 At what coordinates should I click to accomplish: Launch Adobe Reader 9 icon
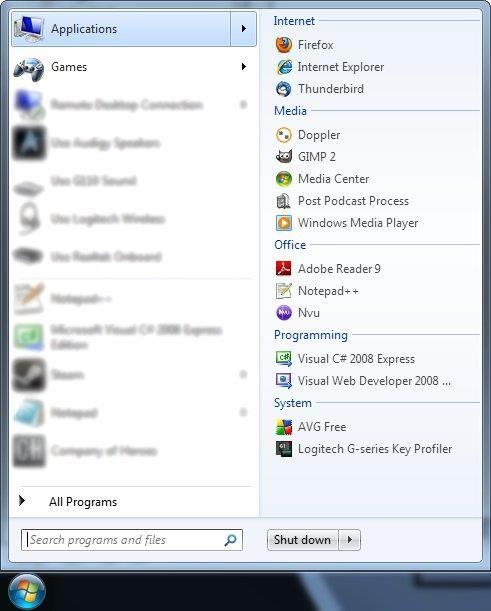click(284, 268)
